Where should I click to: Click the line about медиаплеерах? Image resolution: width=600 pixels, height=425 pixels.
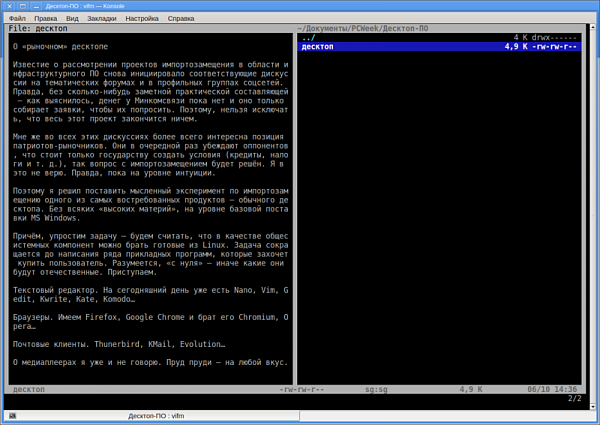[x=150, y=362]
